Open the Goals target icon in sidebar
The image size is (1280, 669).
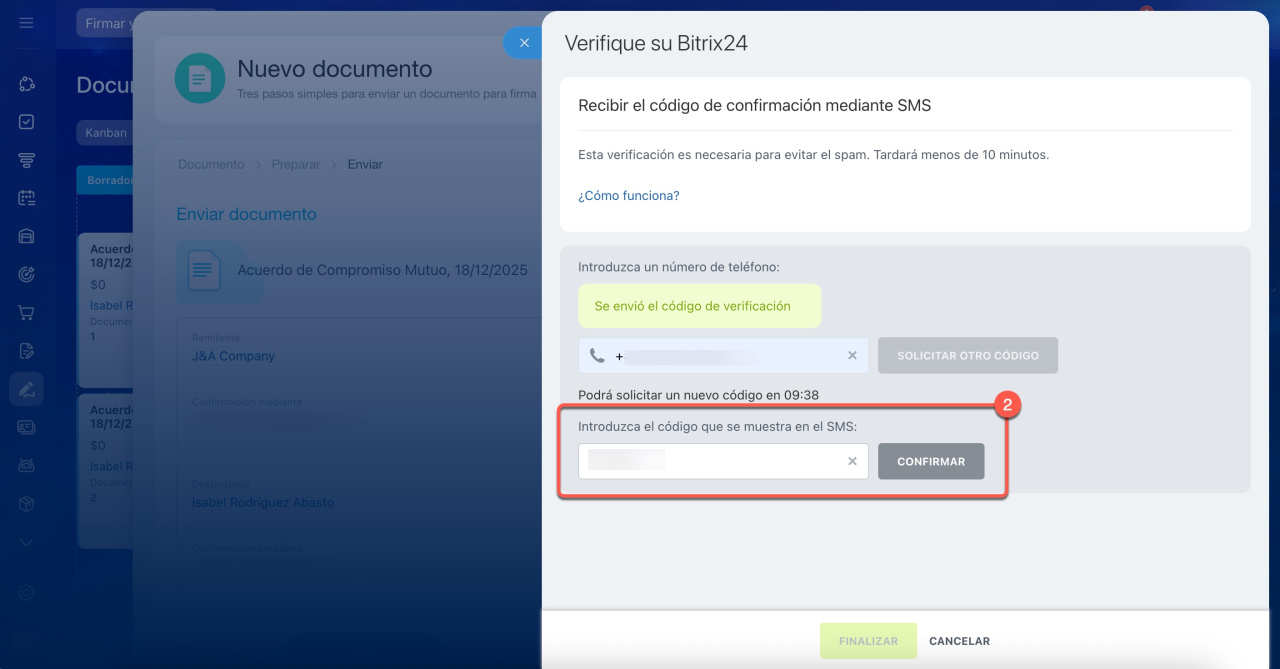[x=26, y=274]
